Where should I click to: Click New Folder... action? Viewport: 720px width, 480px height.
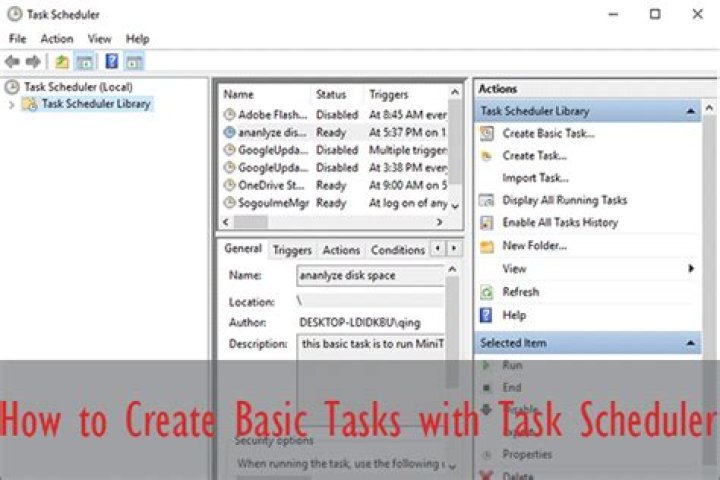(534, 246)
